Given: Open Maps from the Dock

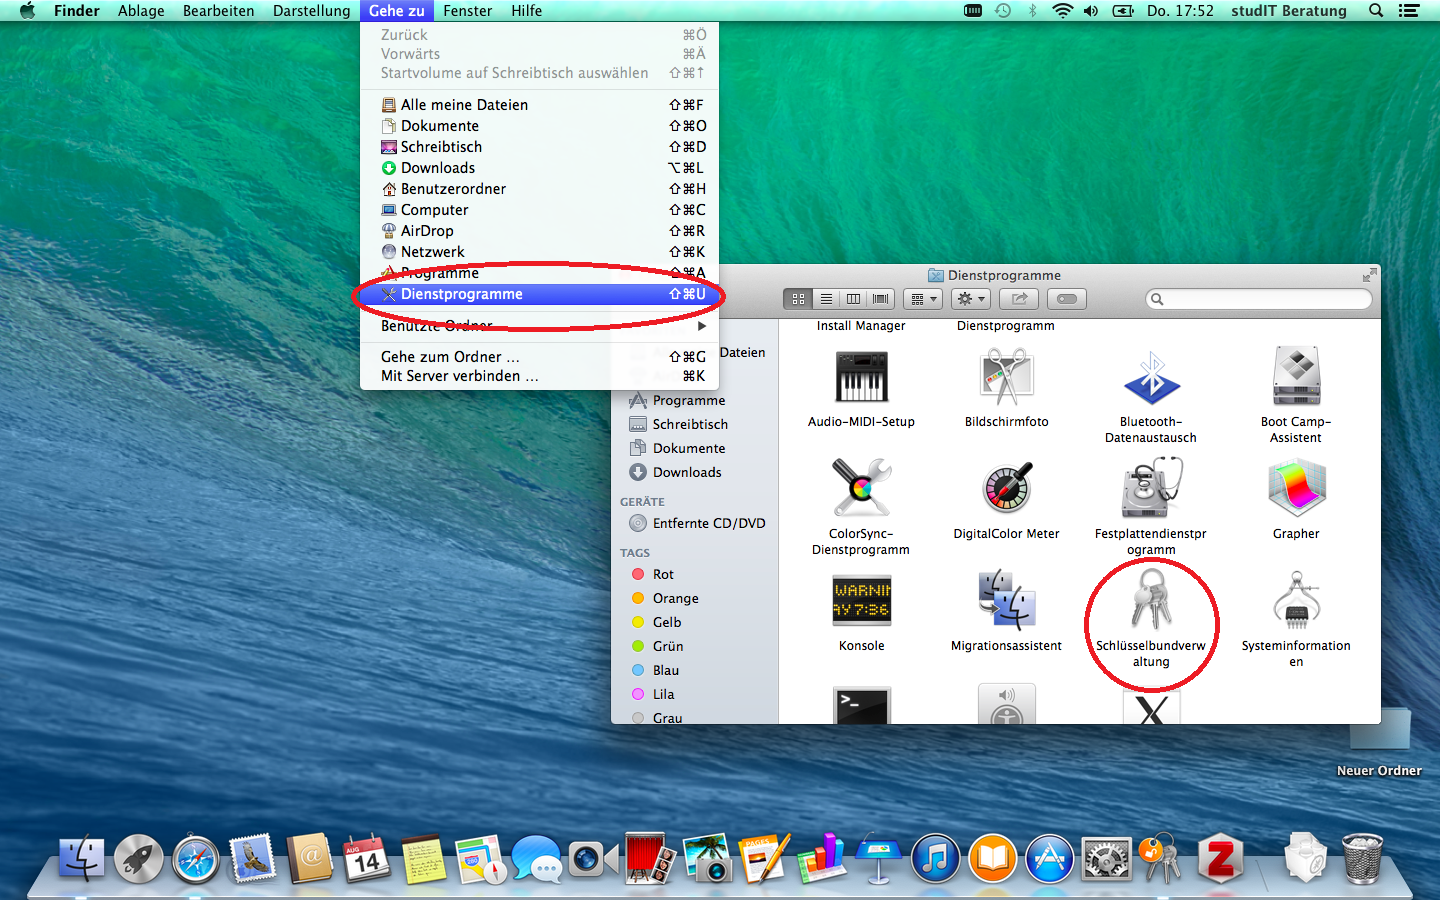Looking at the screenshot, I should [x=480, y=858].
